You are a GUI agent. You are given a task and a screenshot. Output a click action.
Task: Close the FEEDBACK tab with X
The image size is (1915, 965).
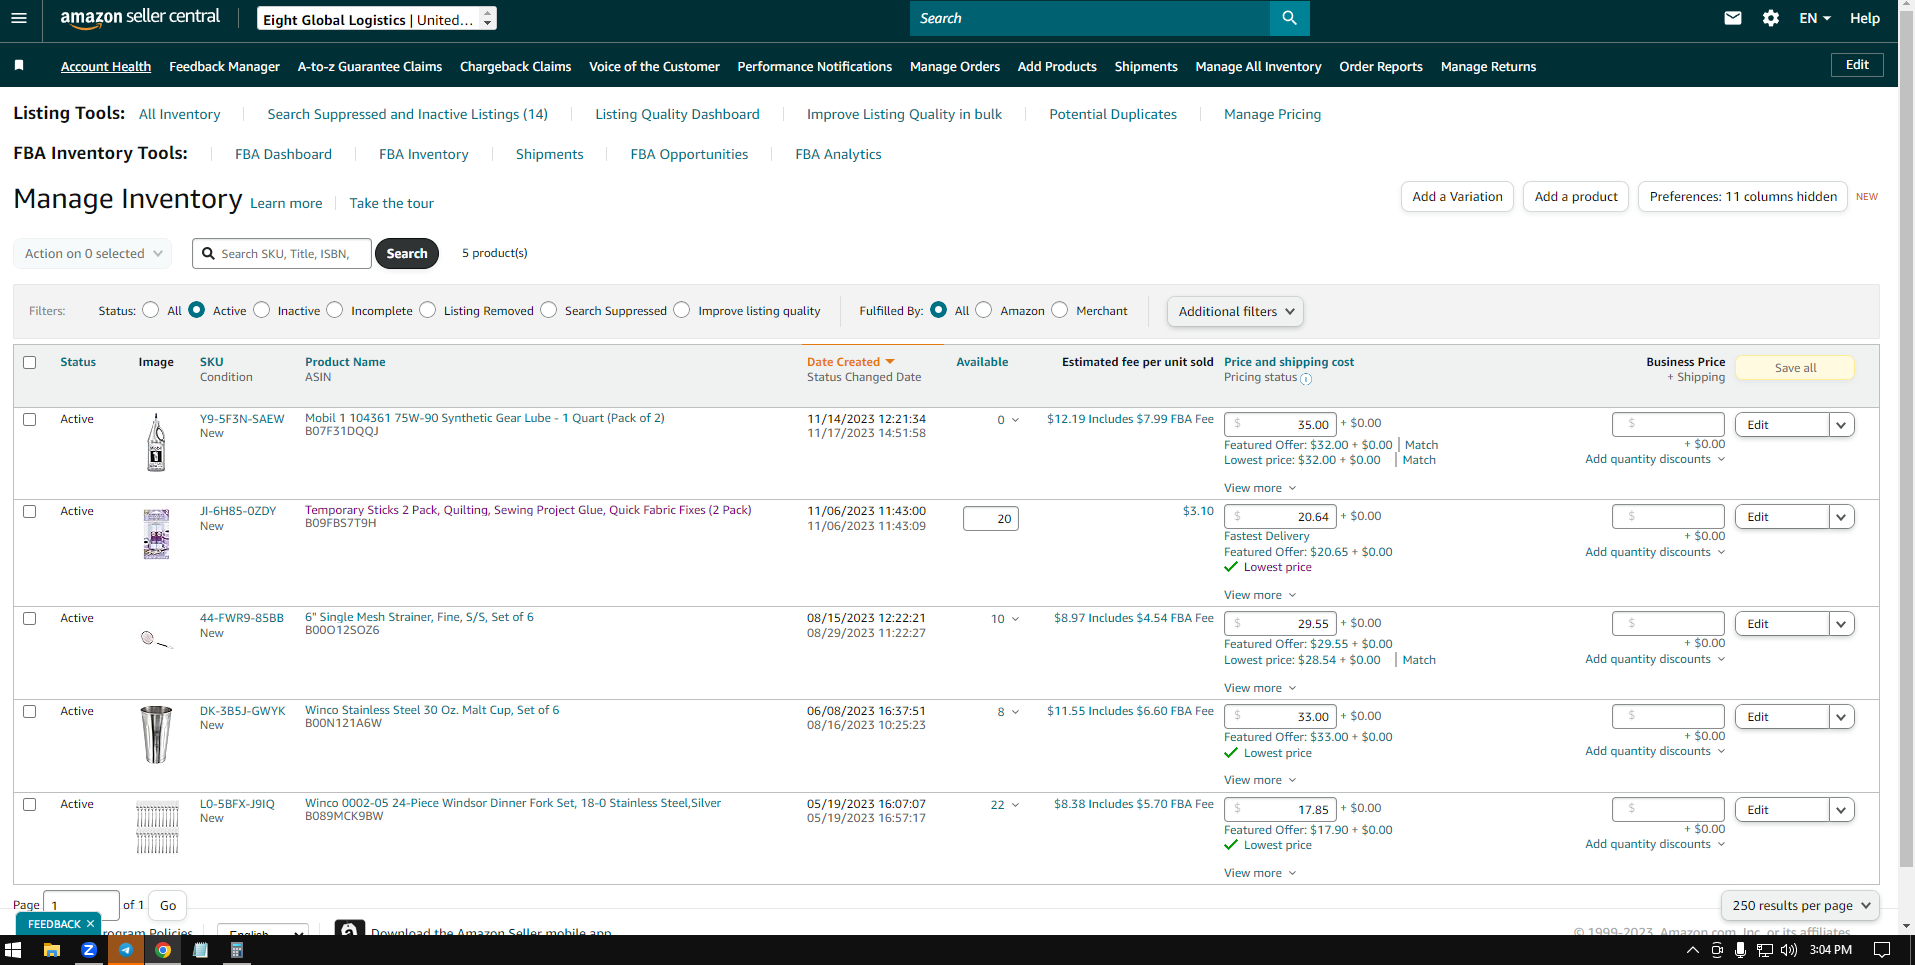click(x=90, y=924)
